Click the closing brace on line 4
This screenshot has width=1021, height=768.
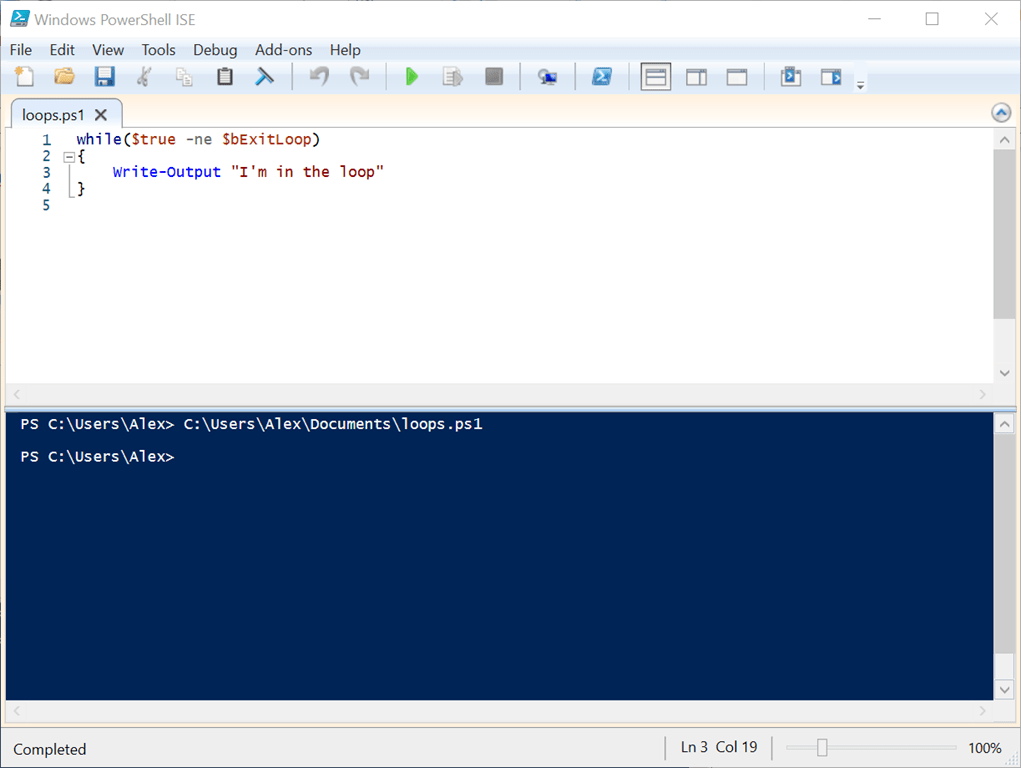pos(81,189)
